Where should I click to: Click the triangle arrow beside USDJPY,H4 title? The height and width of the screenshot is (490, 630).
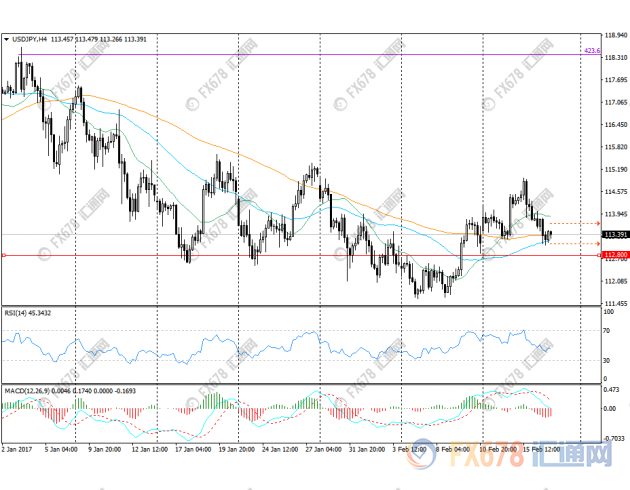pyautogui.click(x=7, y=40)
